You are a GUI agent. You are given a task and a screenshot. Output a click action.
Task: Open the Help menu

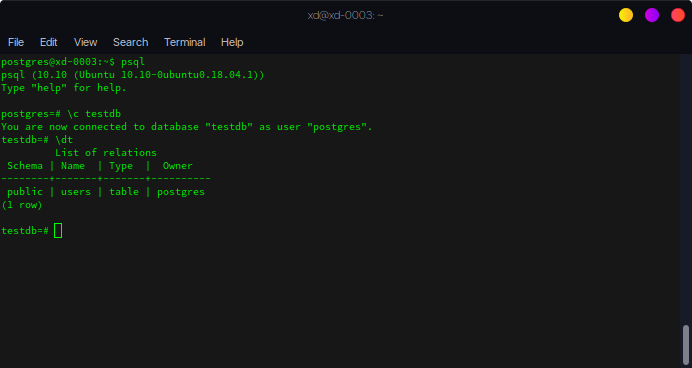(232, 42)
